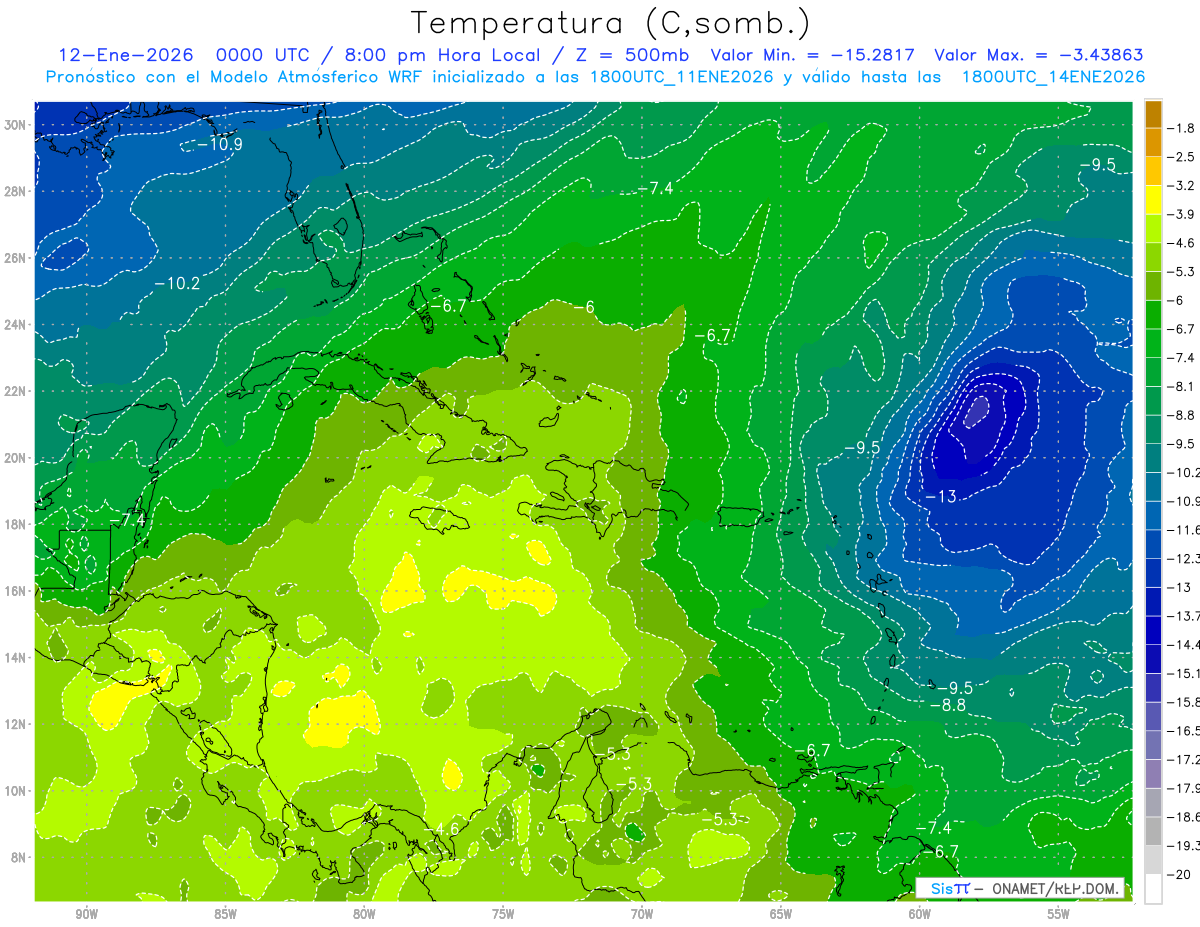Click the -4.6 contour label near Panama

[x=442, y=829]
